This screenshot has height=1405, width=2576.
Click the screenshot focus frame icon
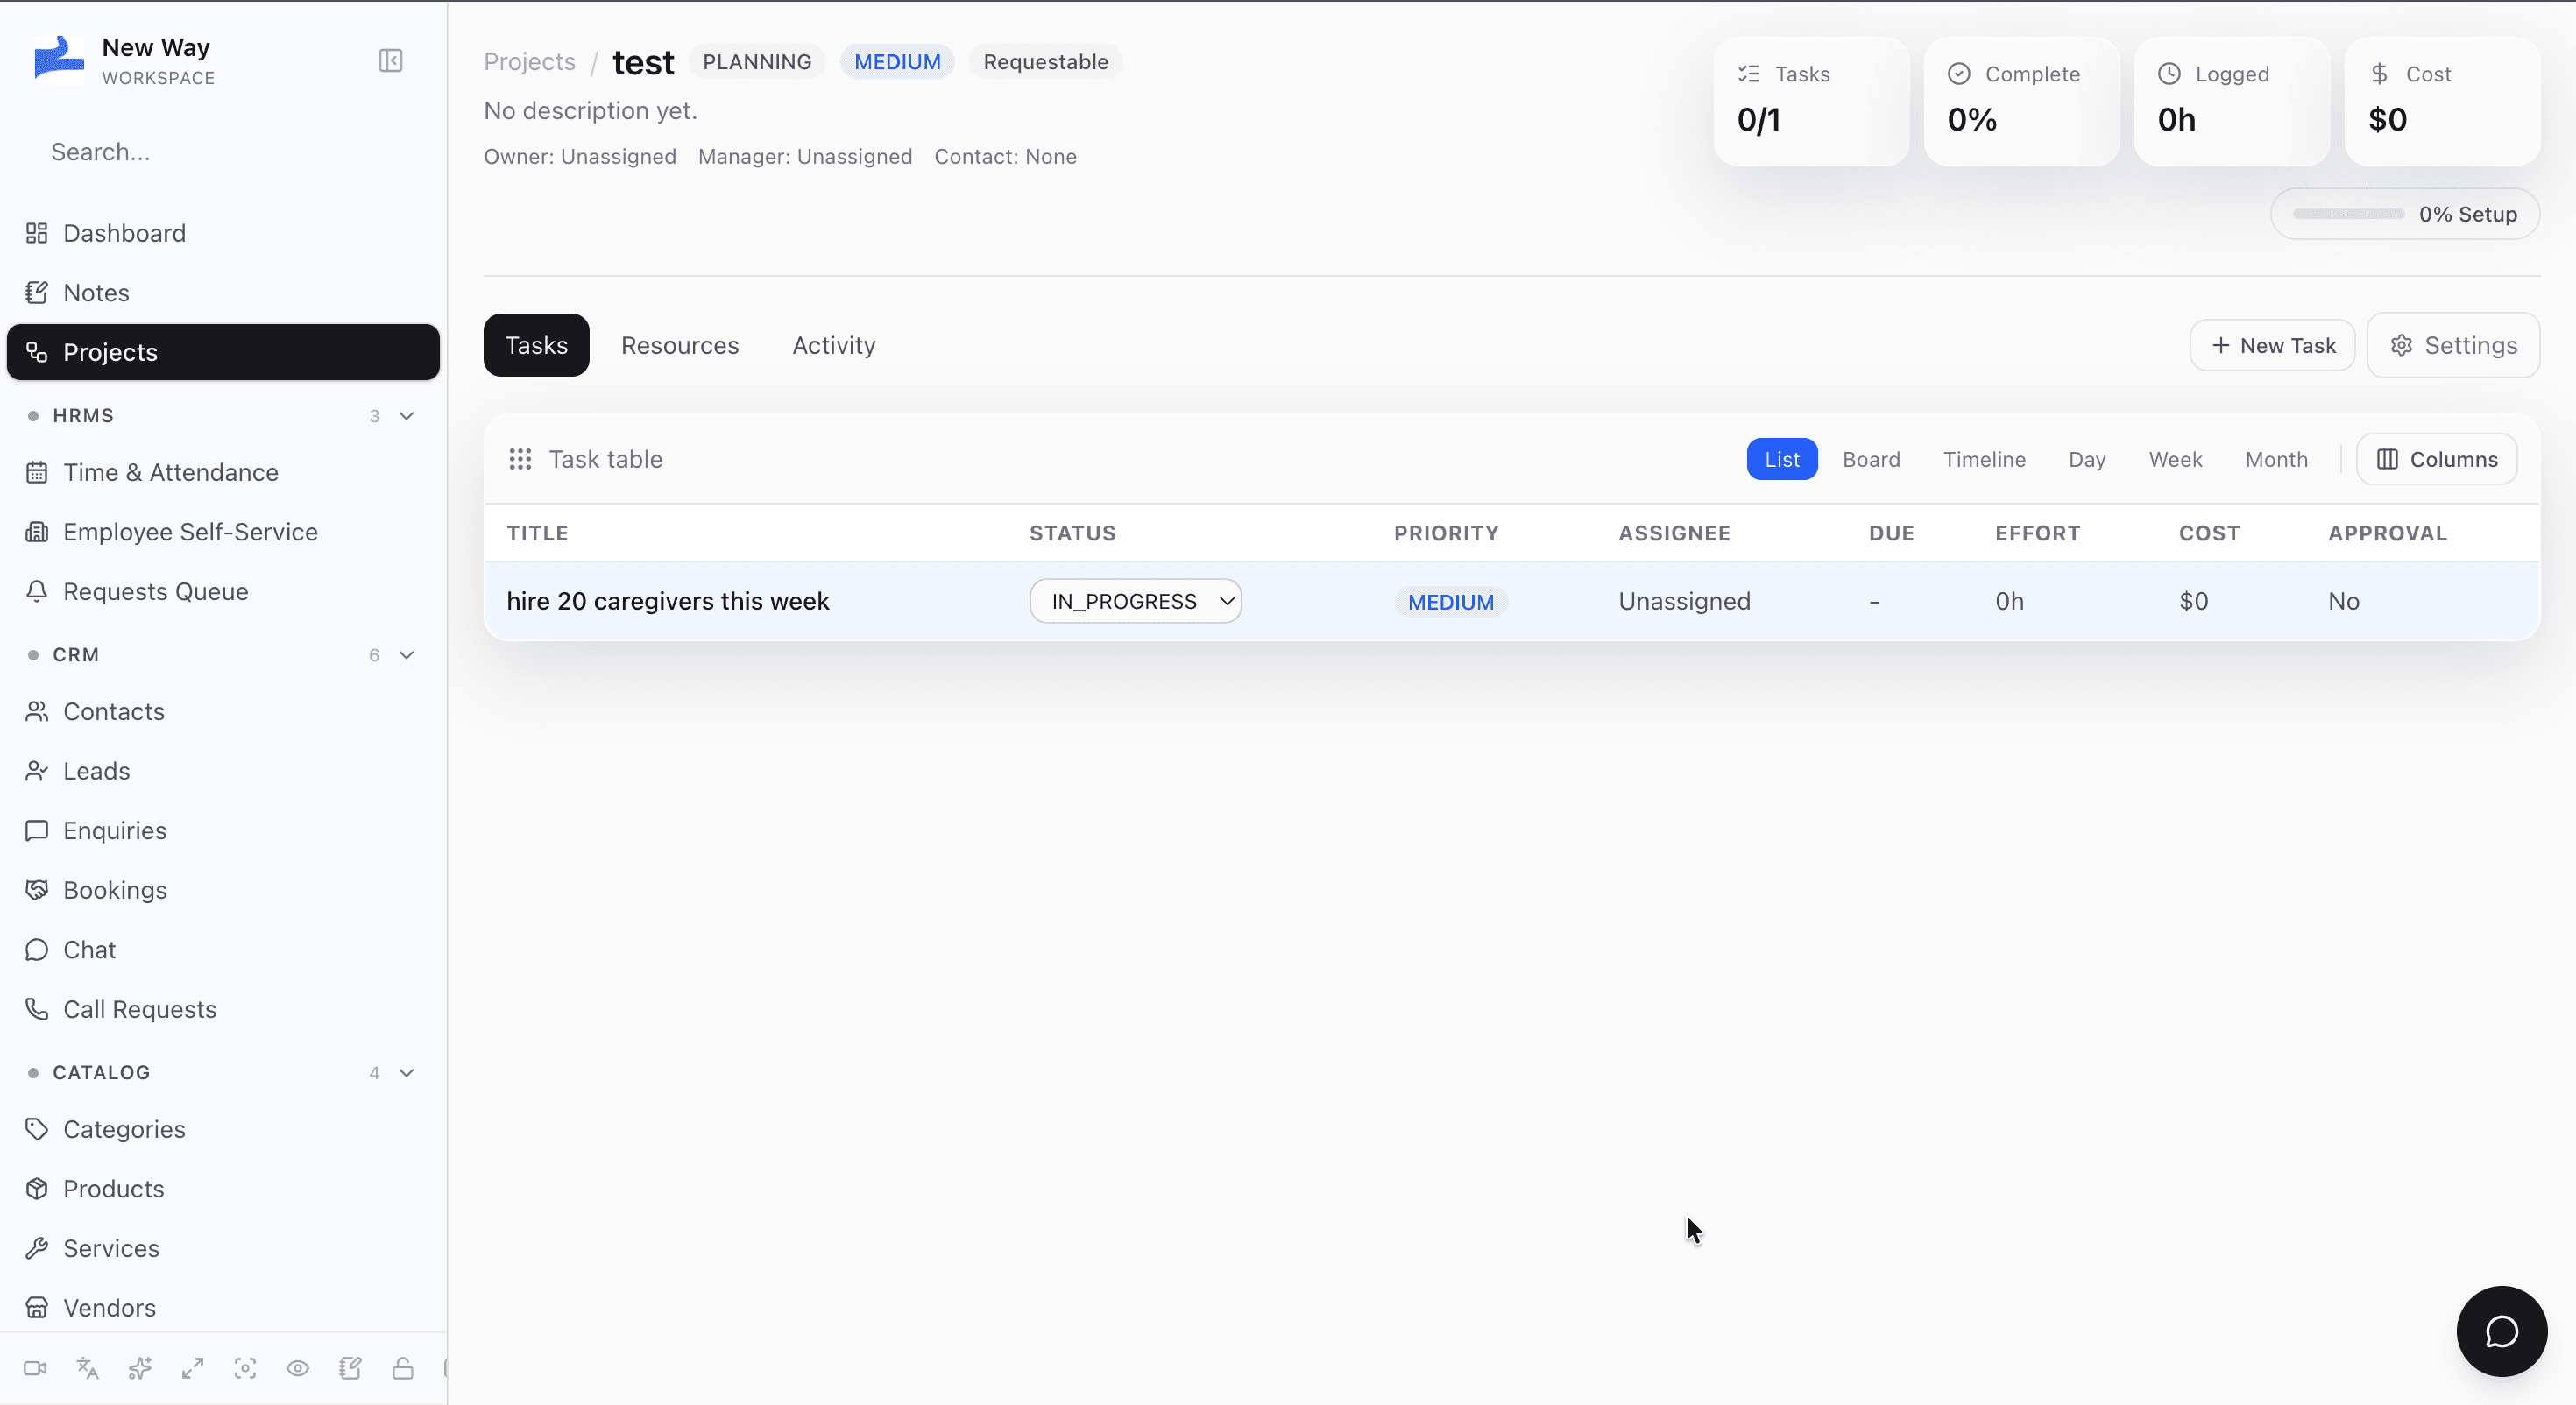245,1368
